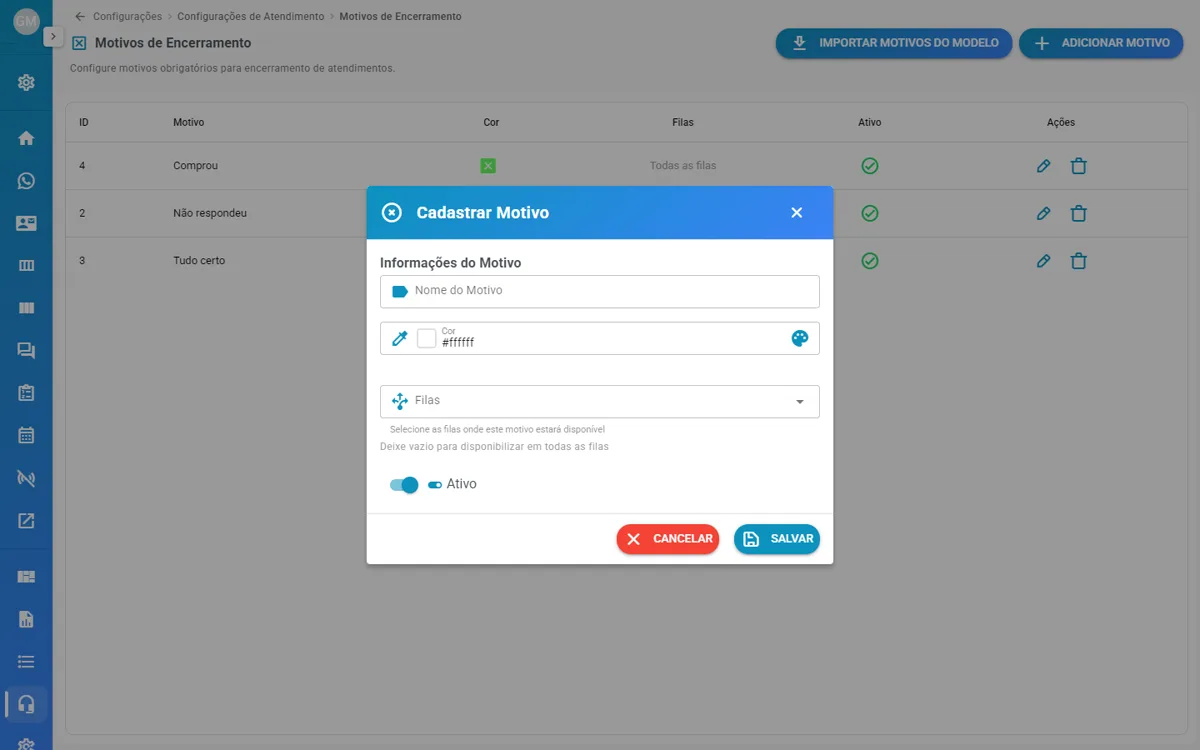Open the WhatsApp section in the sidebar
The image size is (1200, 750).
(26, 181)
